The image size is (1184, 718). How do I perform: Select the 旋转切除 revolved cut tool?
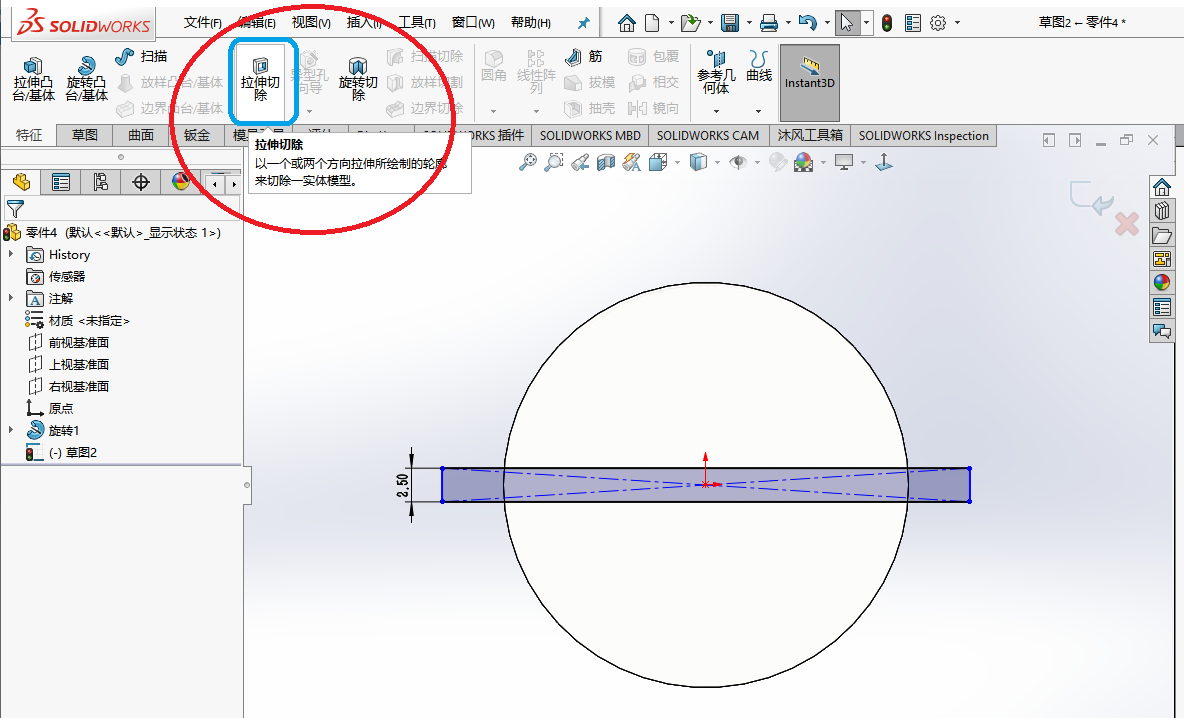coord(358,79)
